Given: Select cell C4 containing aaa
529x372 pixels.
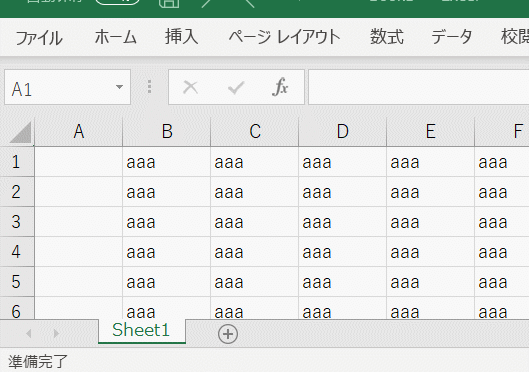Looking at the screenshot, I should coord(255,252).
